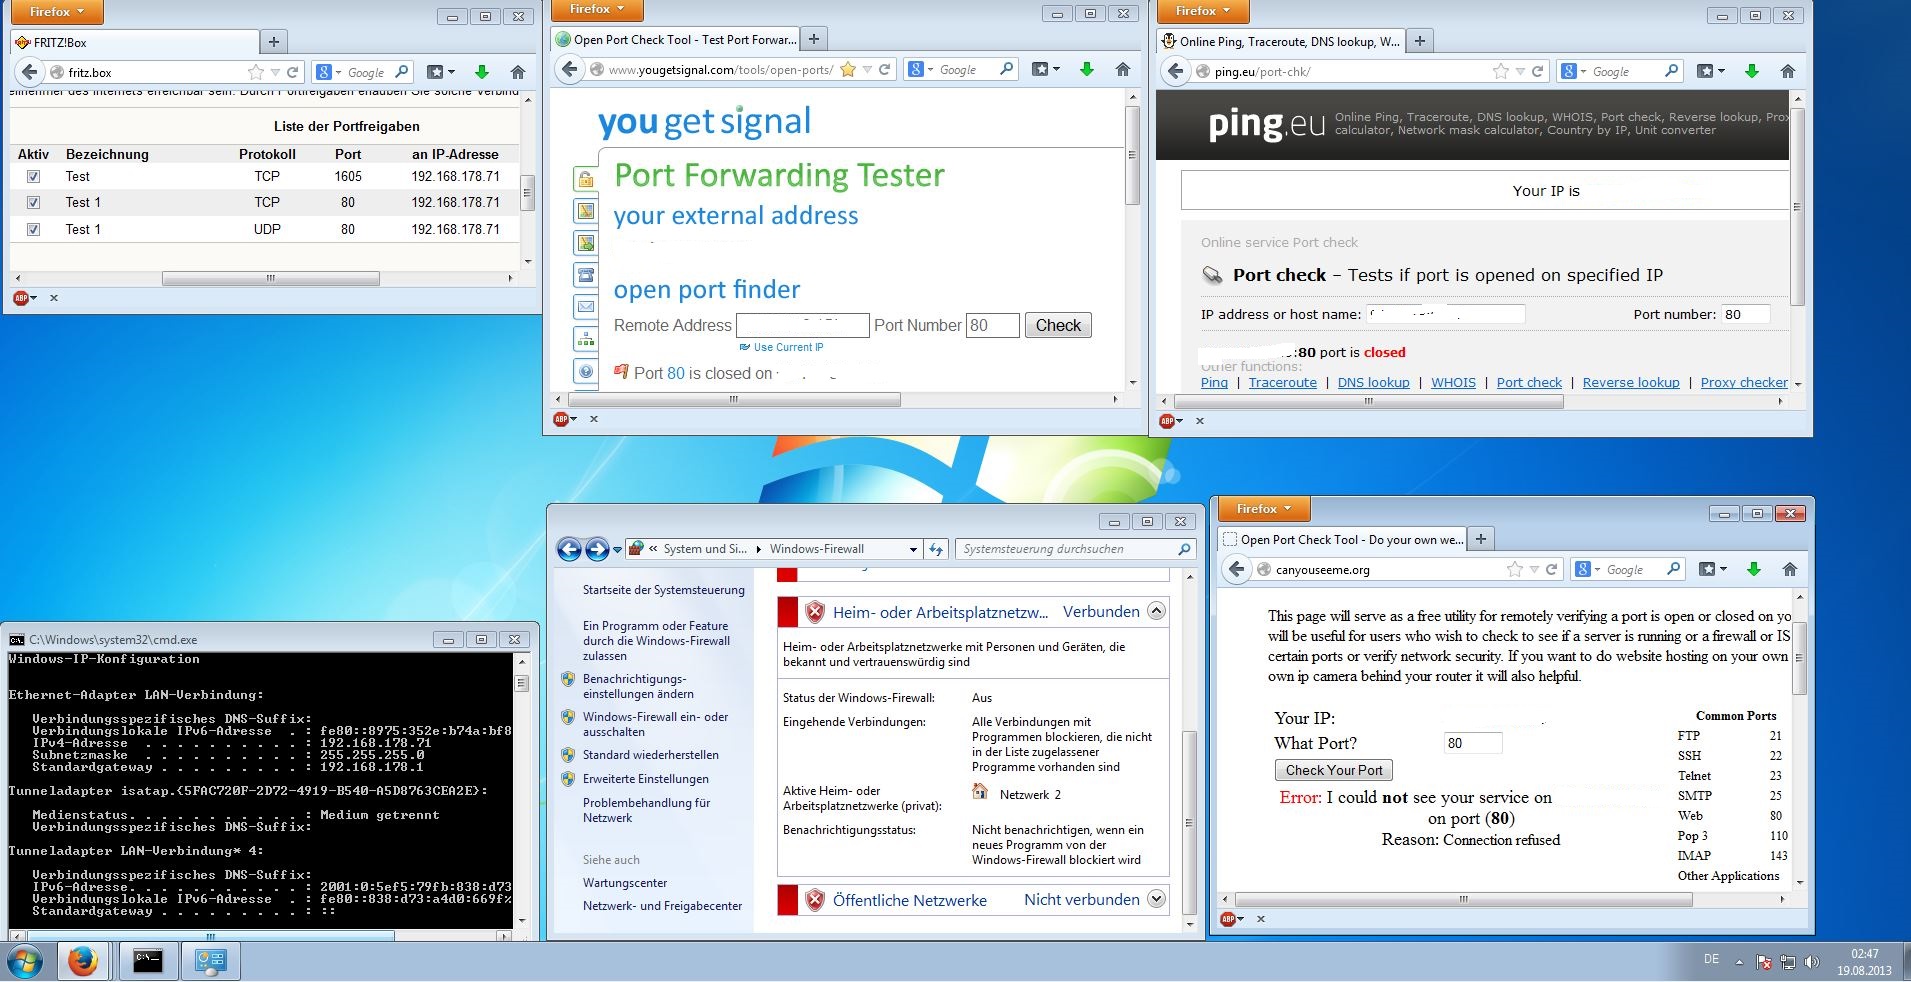Click Standard wiederherstellen link

coord(650,755)
